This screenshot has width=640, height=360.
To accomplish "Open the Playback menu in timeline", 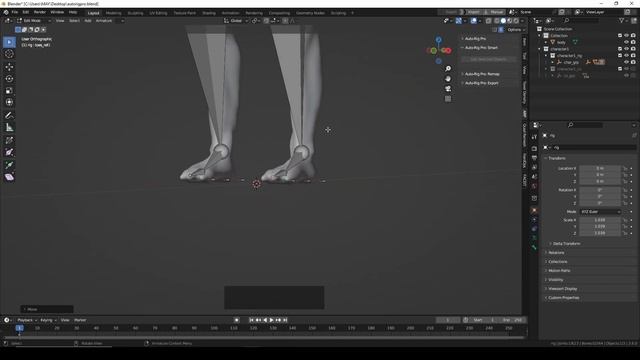I will pos(27,320).
